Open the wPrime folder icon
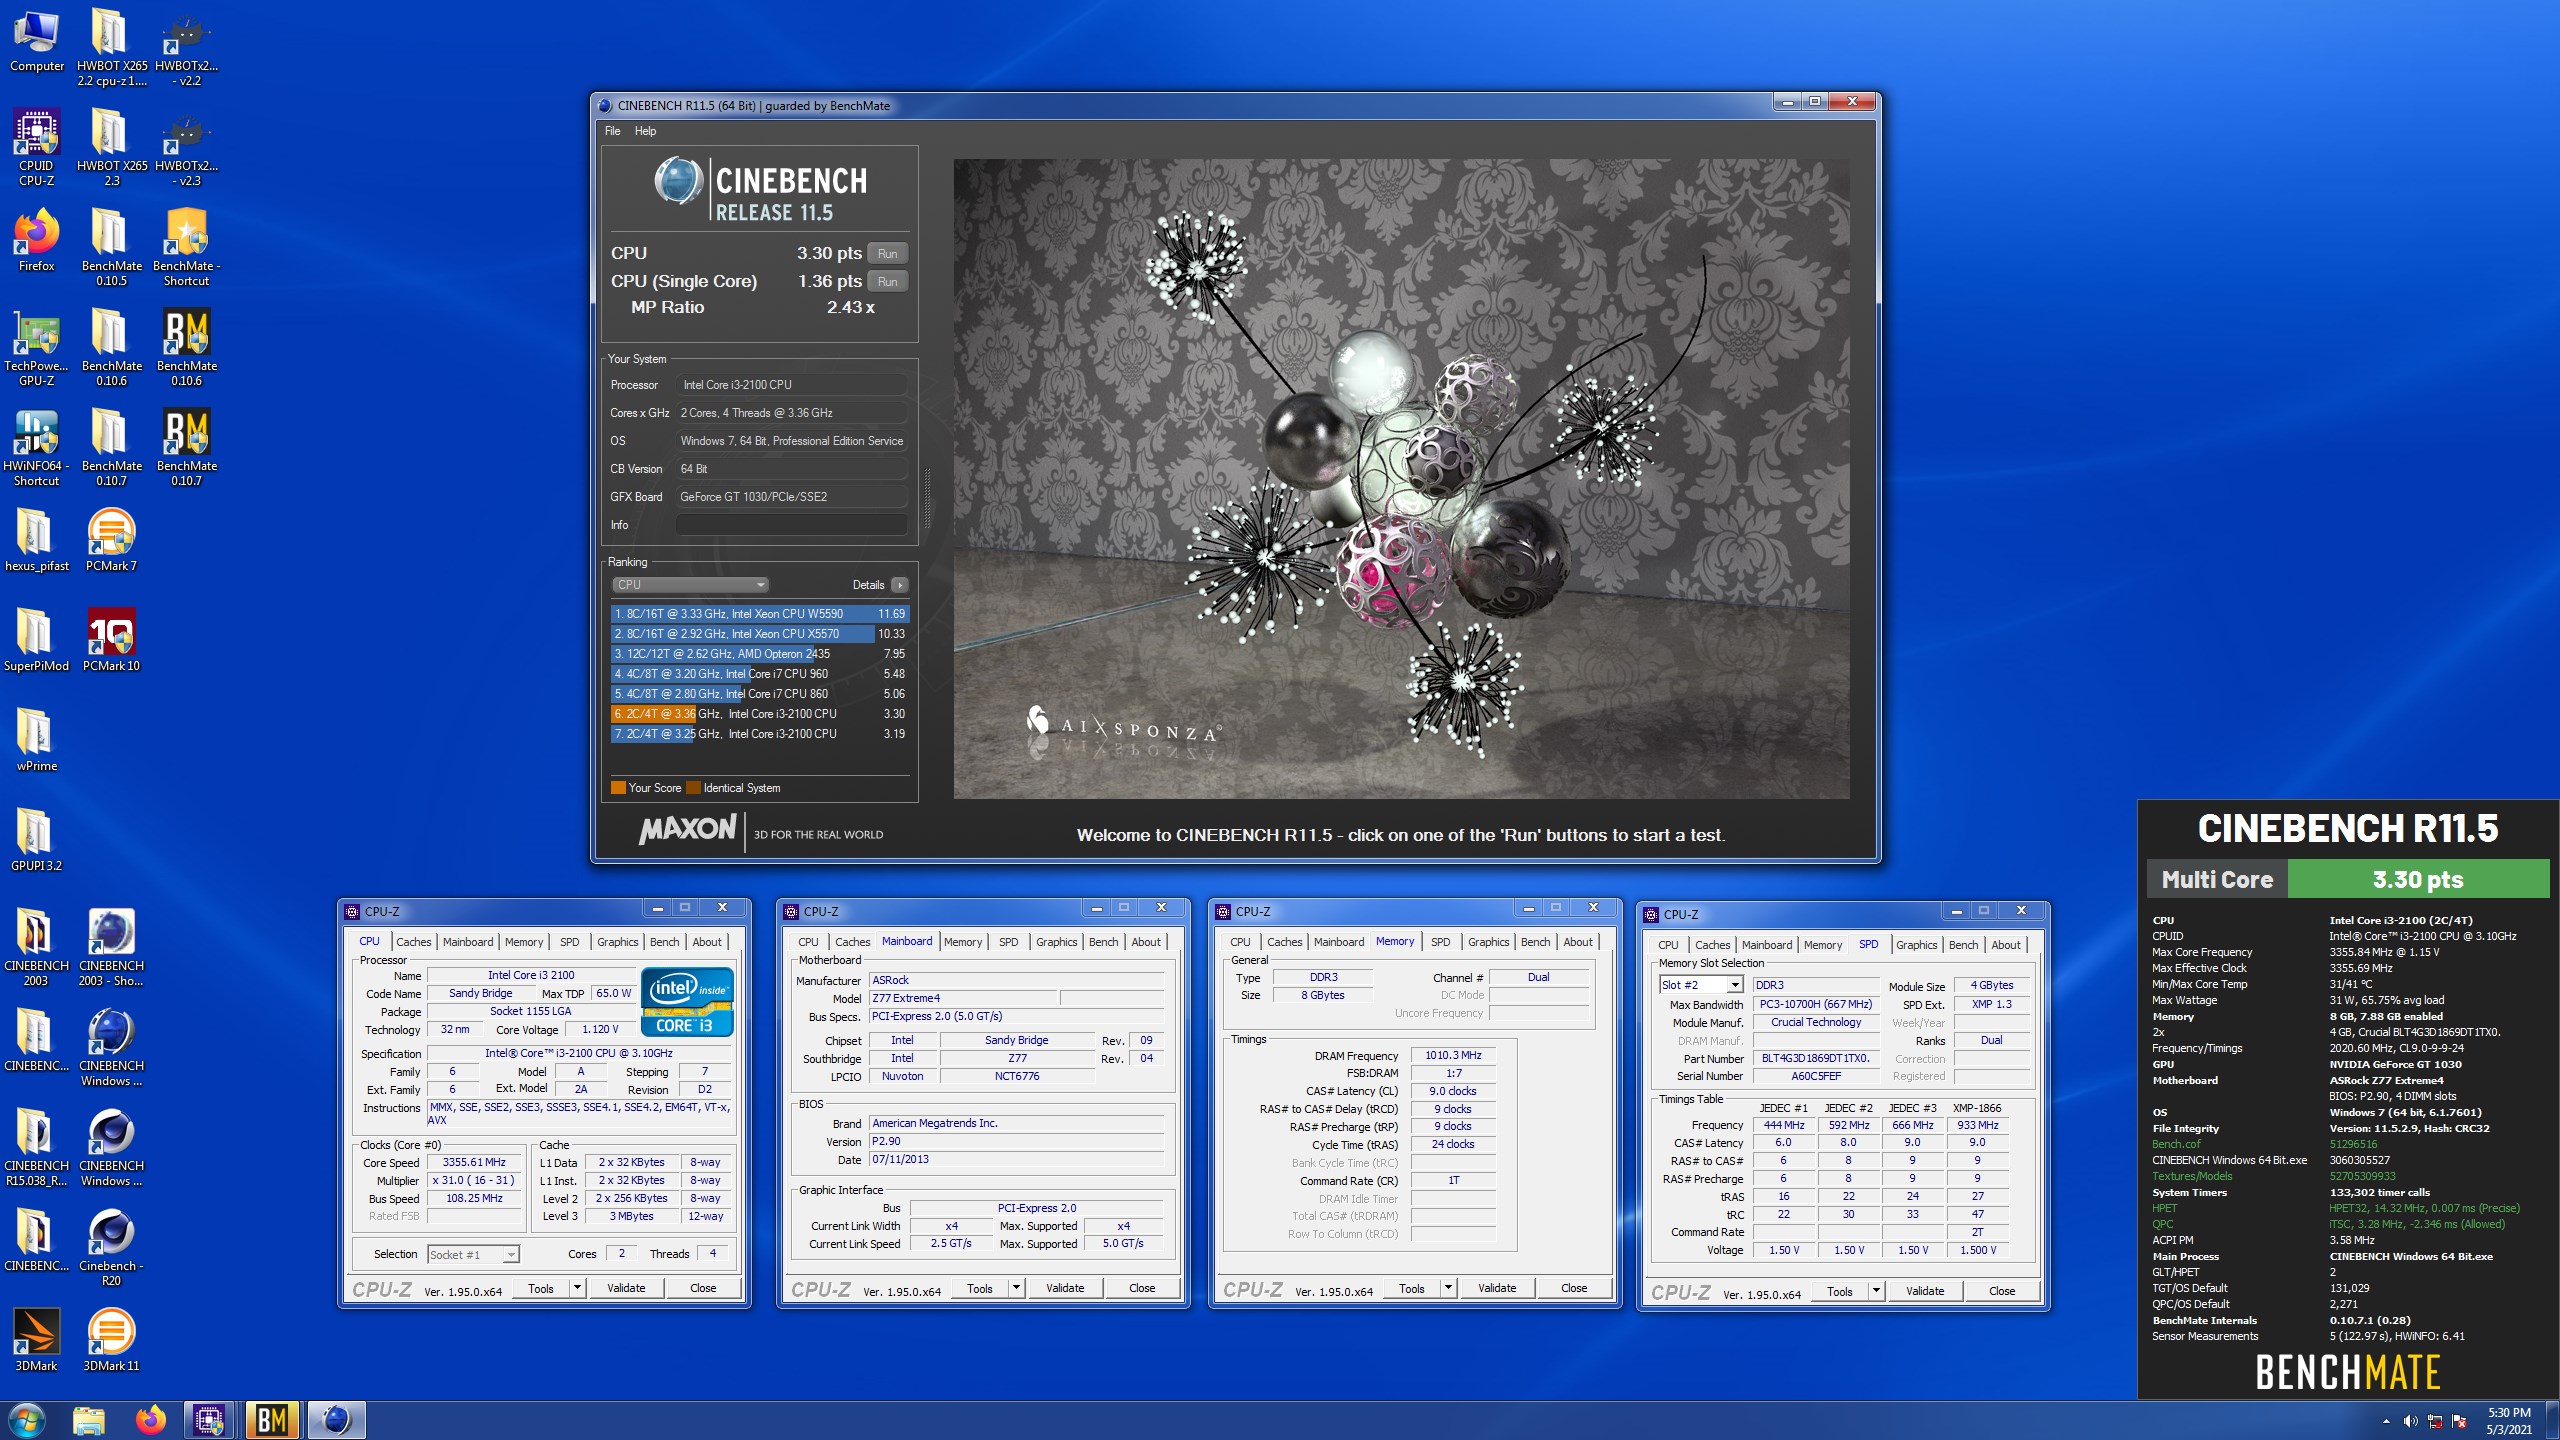 click(x=37, y=741)
